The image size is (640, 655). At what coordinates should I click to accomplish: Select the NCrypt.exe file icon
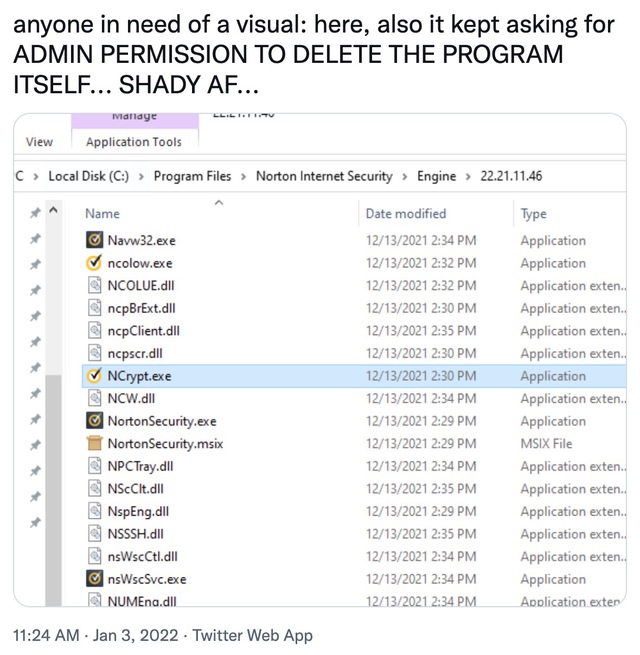point(95,376)
